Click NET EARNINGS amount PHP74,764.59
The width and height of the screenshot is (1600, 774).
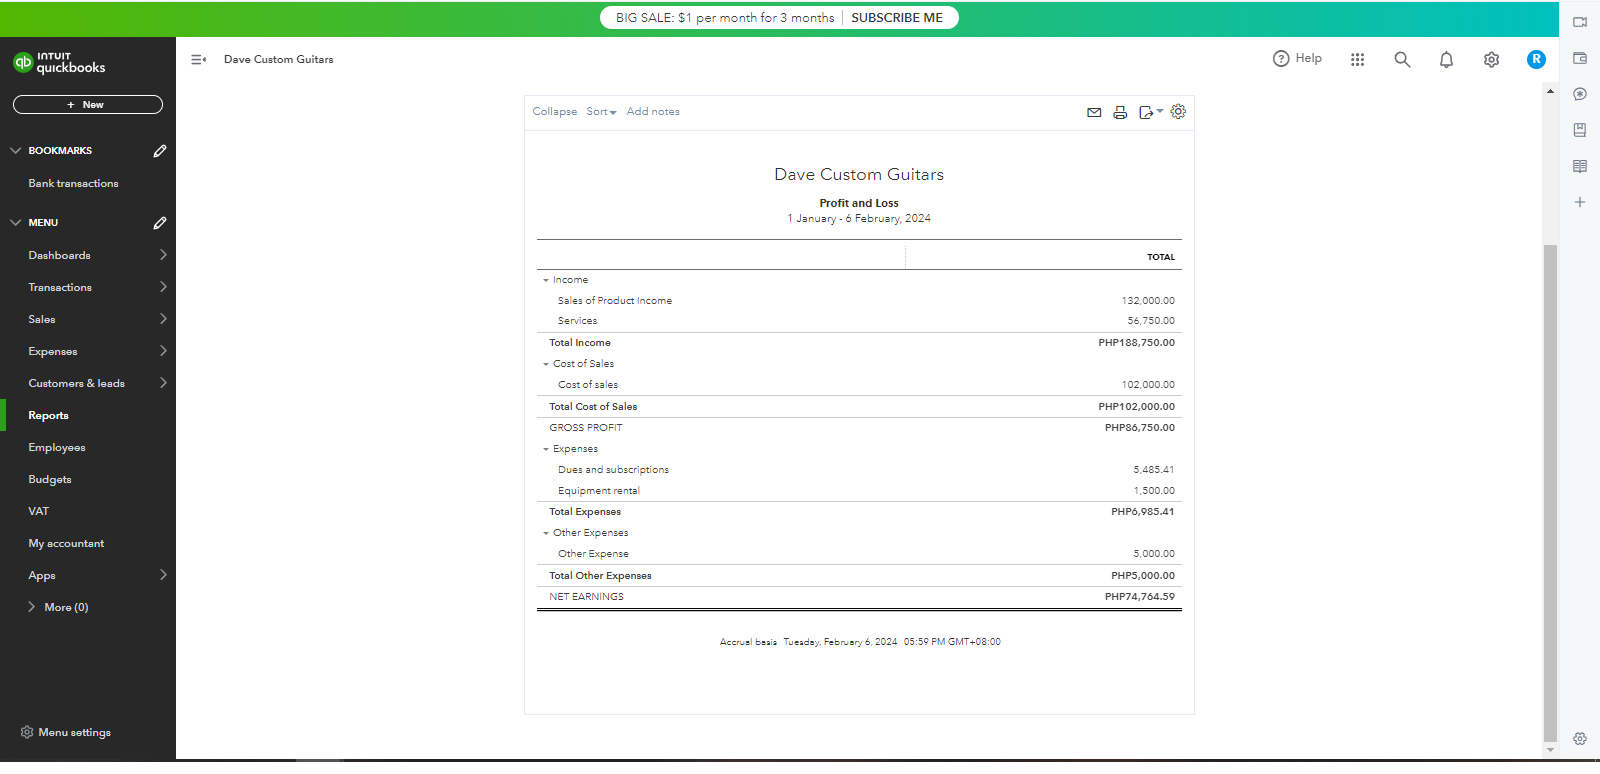coord(1140,597)
